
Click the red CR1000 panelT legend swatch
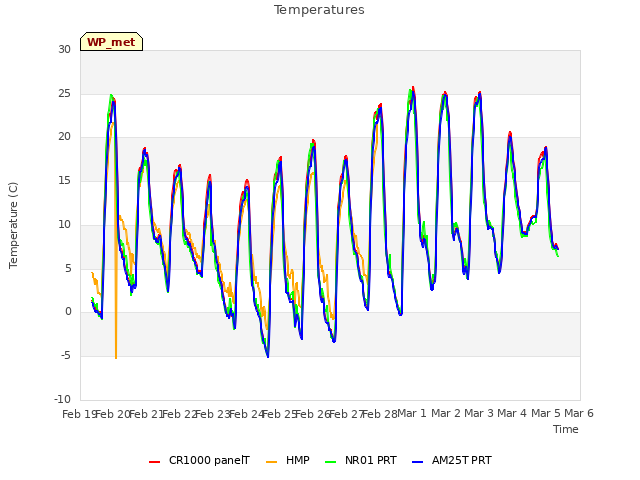click(x=155, y=462)
